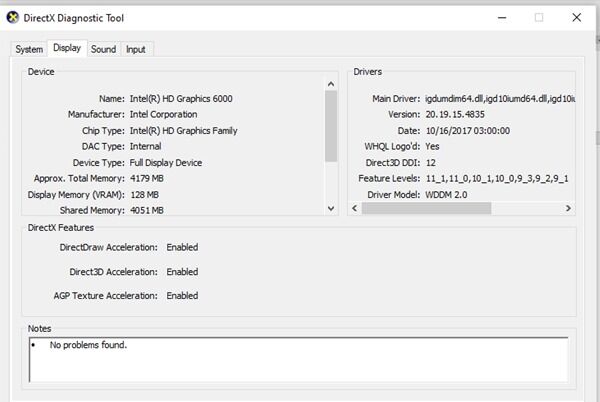Click the driver model value 'WDDM 2.0'
The image size is (600, 402).
pyautogui.click(x=446, y=195)
